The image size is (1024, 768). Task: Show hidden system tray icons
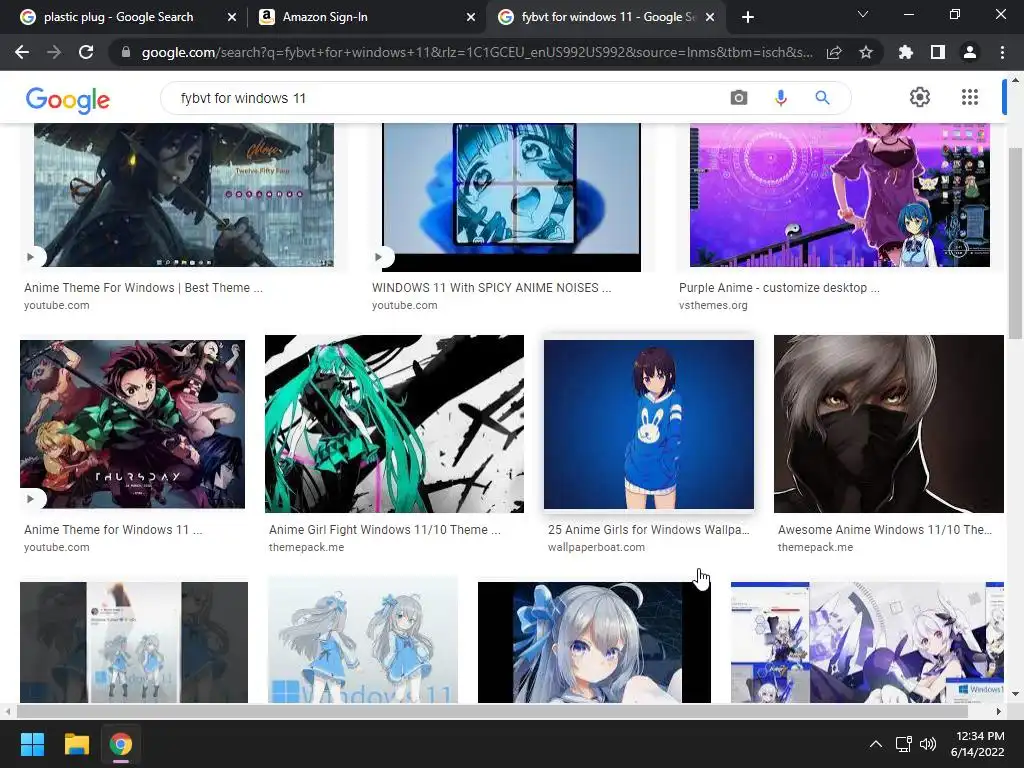(x=876, y=744)
